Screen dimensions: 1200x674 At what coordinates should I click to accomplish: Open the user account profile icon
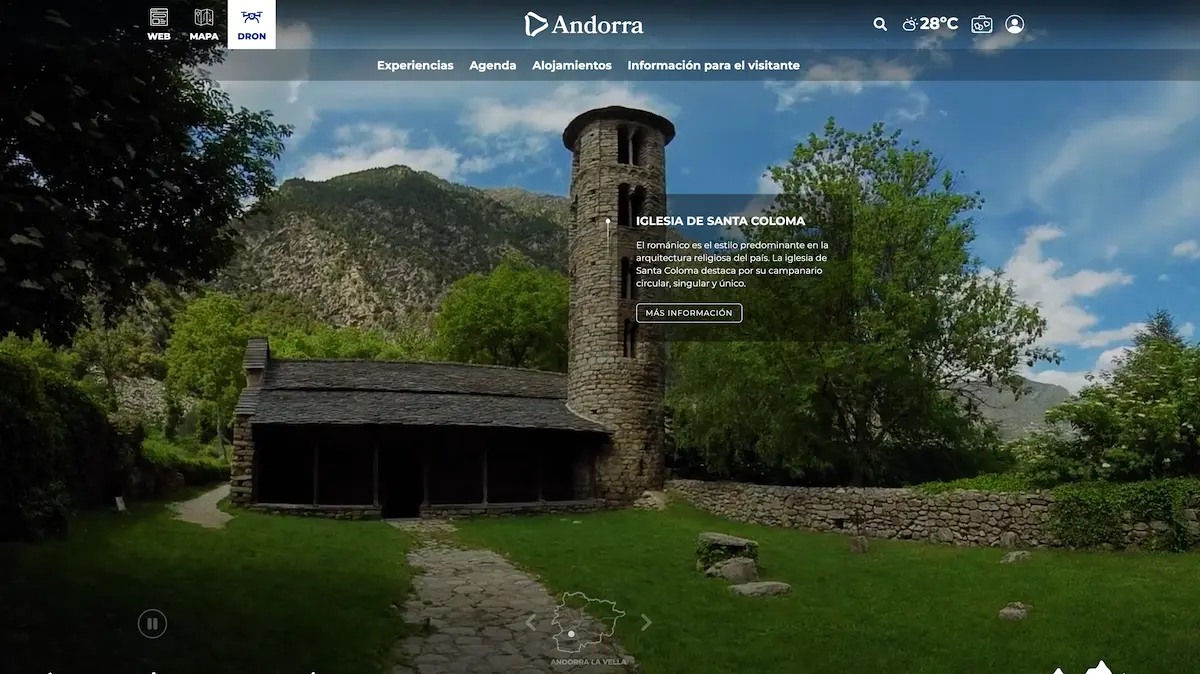(1016, 23)
